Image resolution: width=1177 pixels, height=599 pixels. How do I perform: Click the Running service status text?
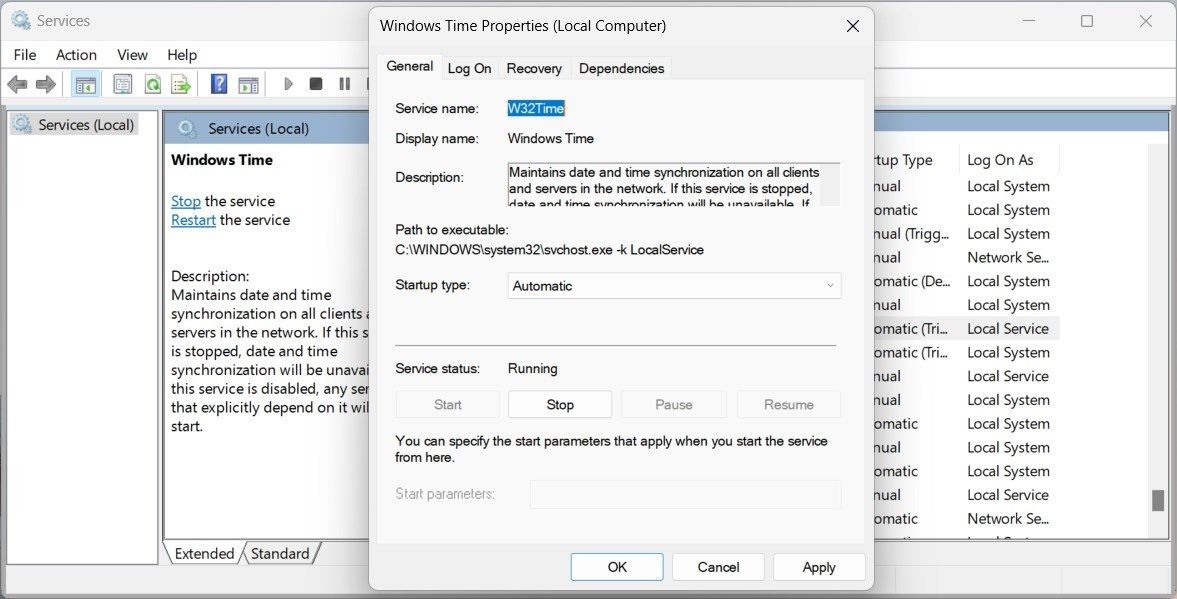pos(532,369)
